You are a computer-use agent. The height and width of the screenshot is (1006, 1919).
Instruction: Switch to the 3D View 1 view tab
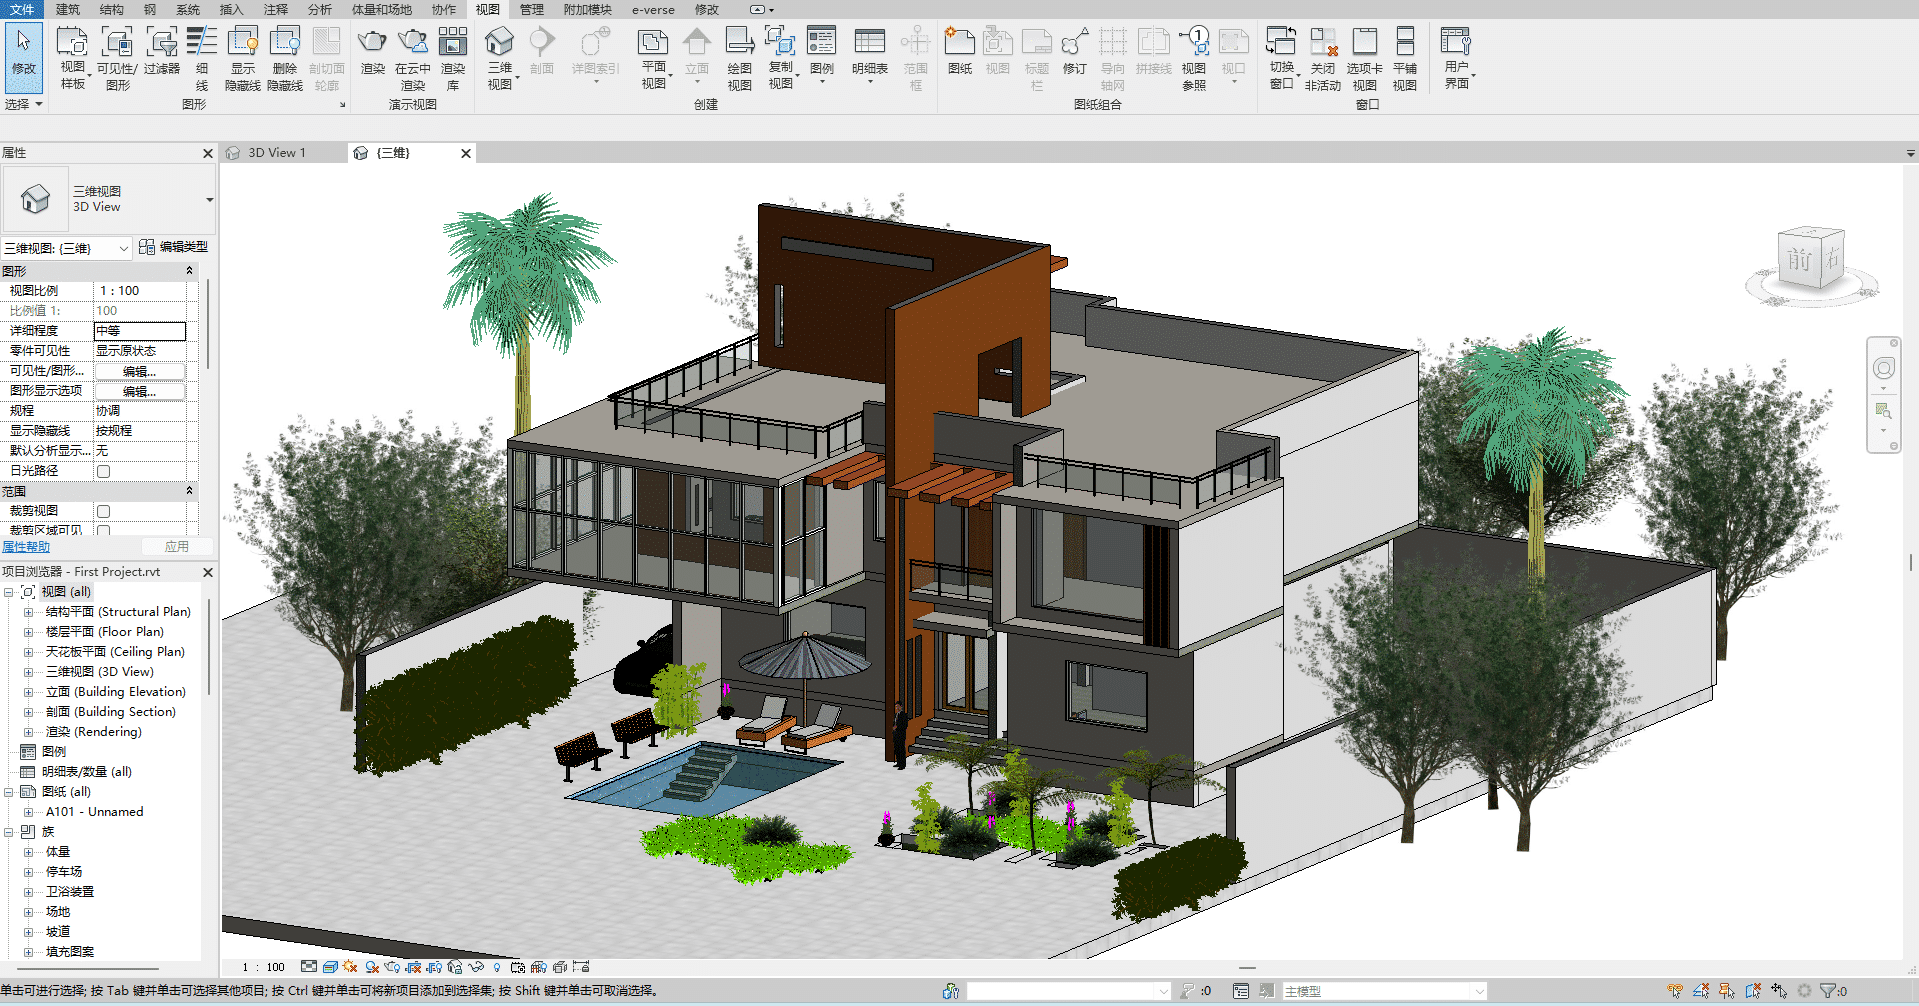point(277,153)
